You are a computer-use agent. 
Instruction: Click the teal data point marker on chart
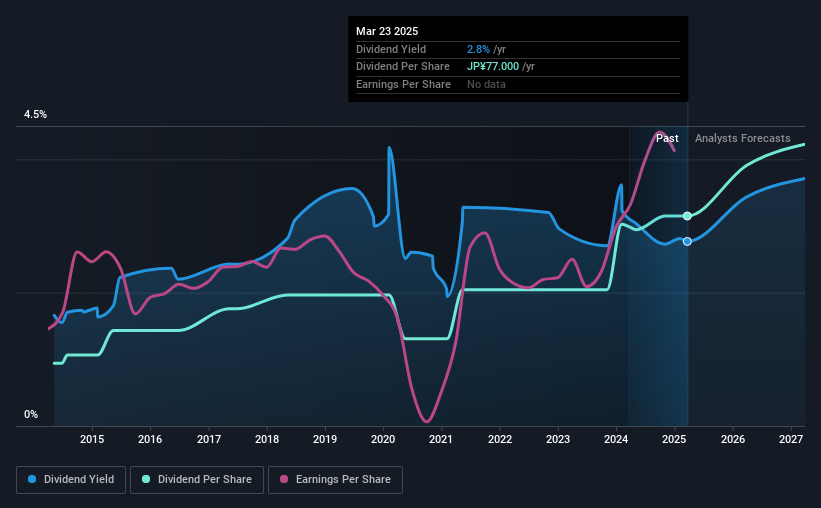tap(687, 216)
